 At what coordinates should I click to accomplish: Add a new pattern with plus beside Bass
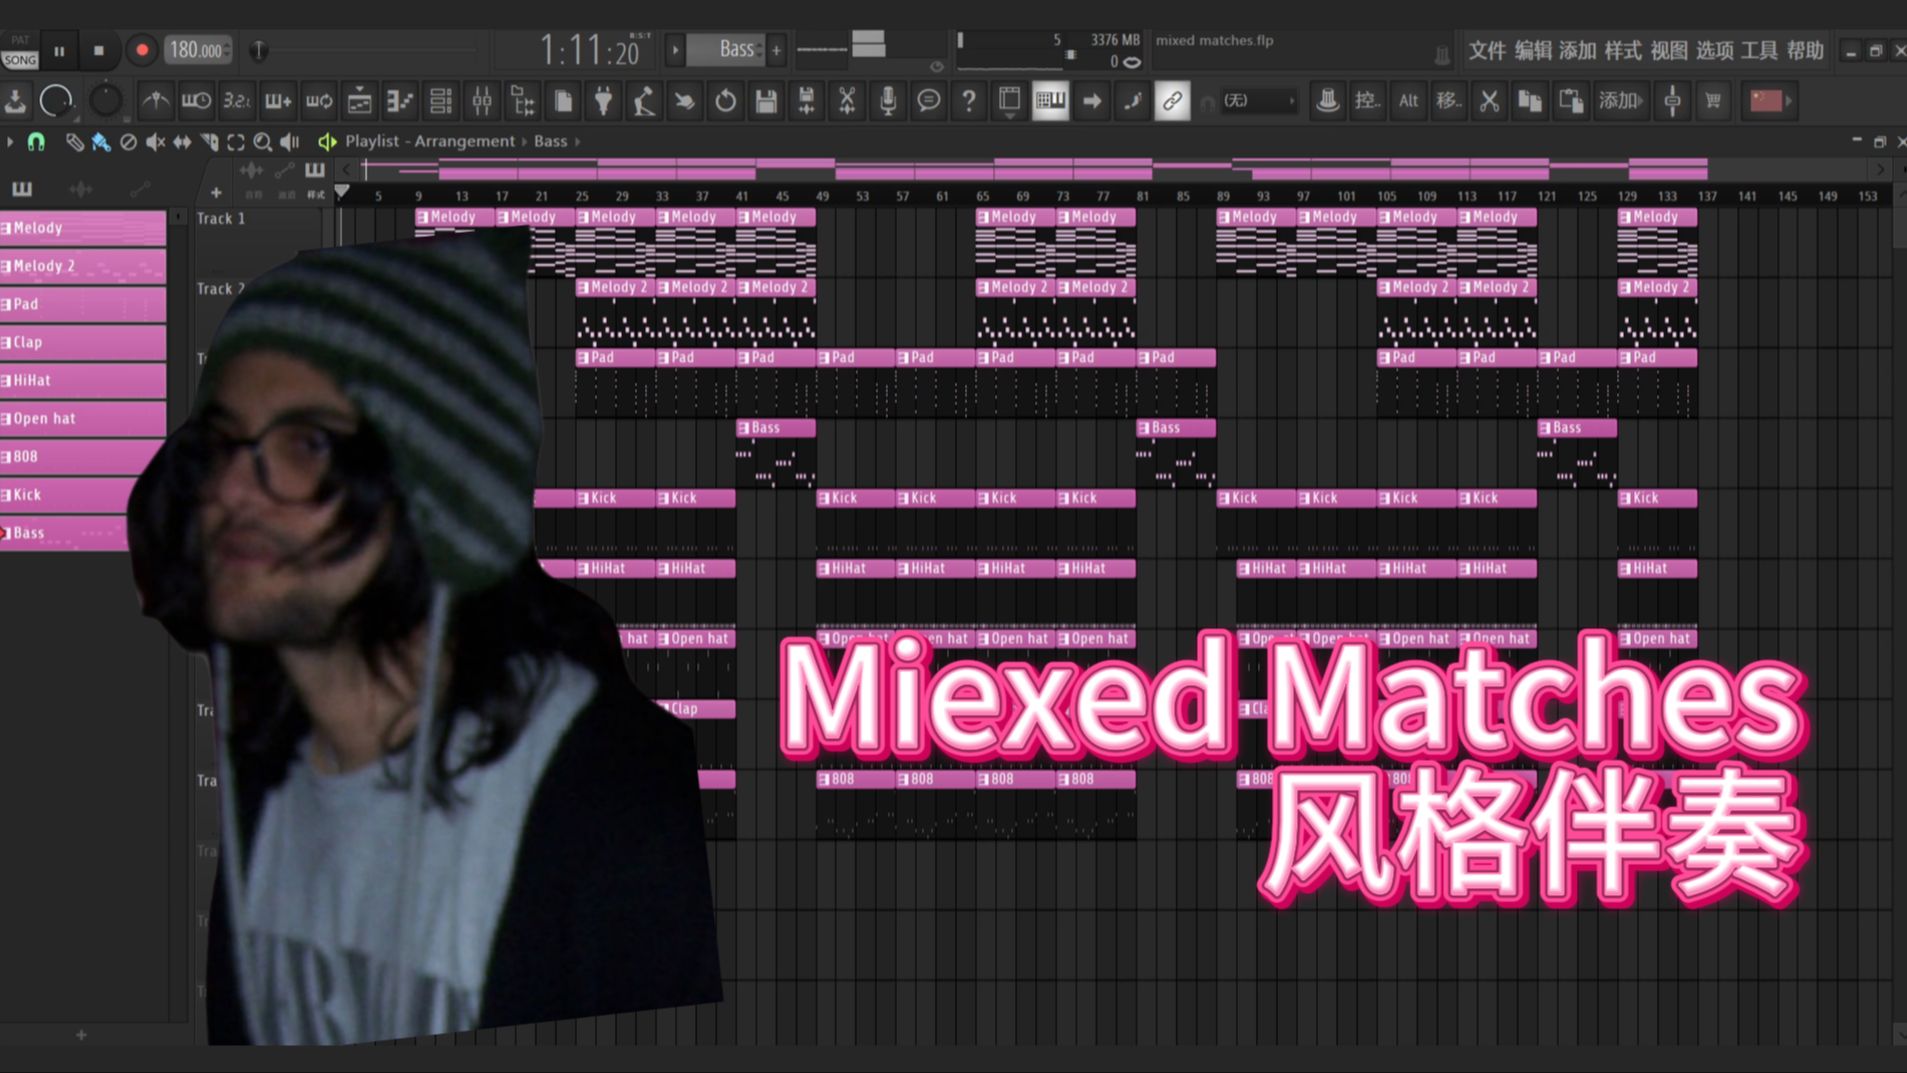pos(776,49)
